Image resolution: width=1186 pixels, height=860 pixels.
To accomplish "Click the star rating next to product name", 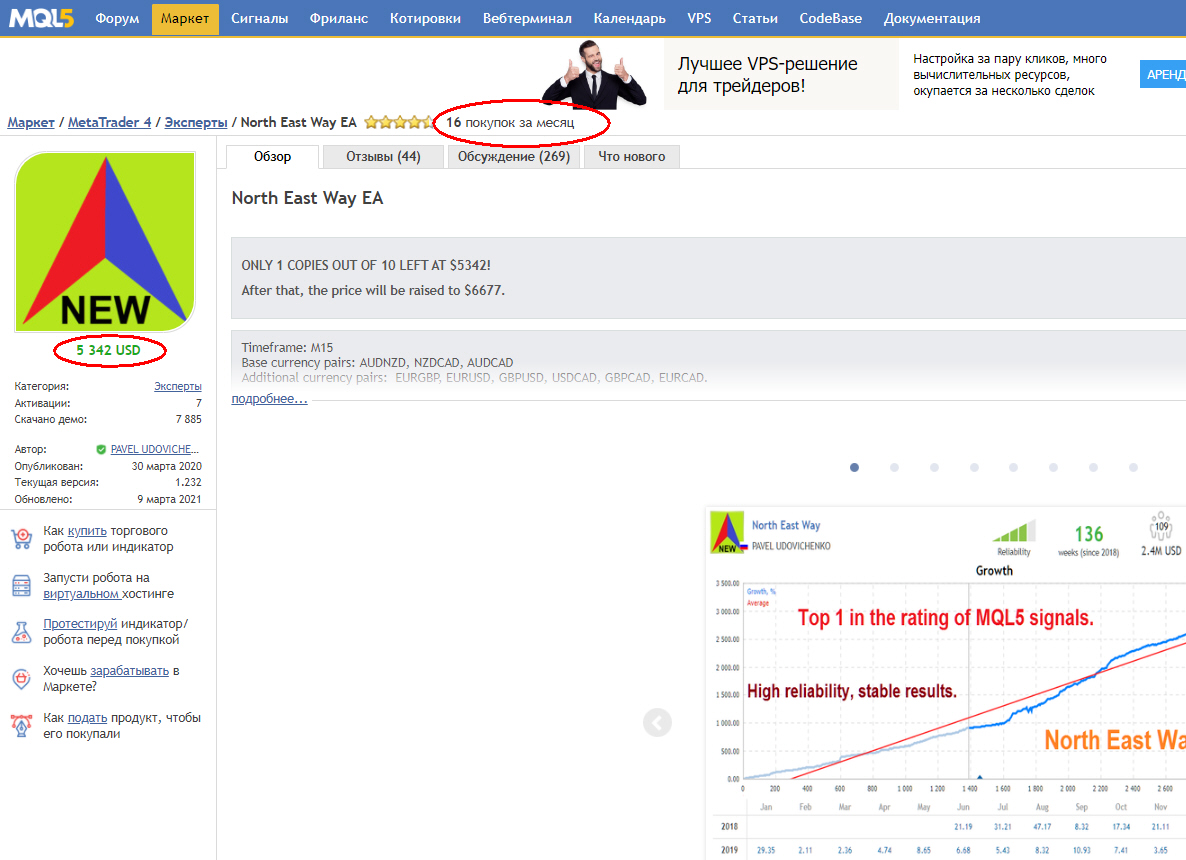I will coord(399,123).
